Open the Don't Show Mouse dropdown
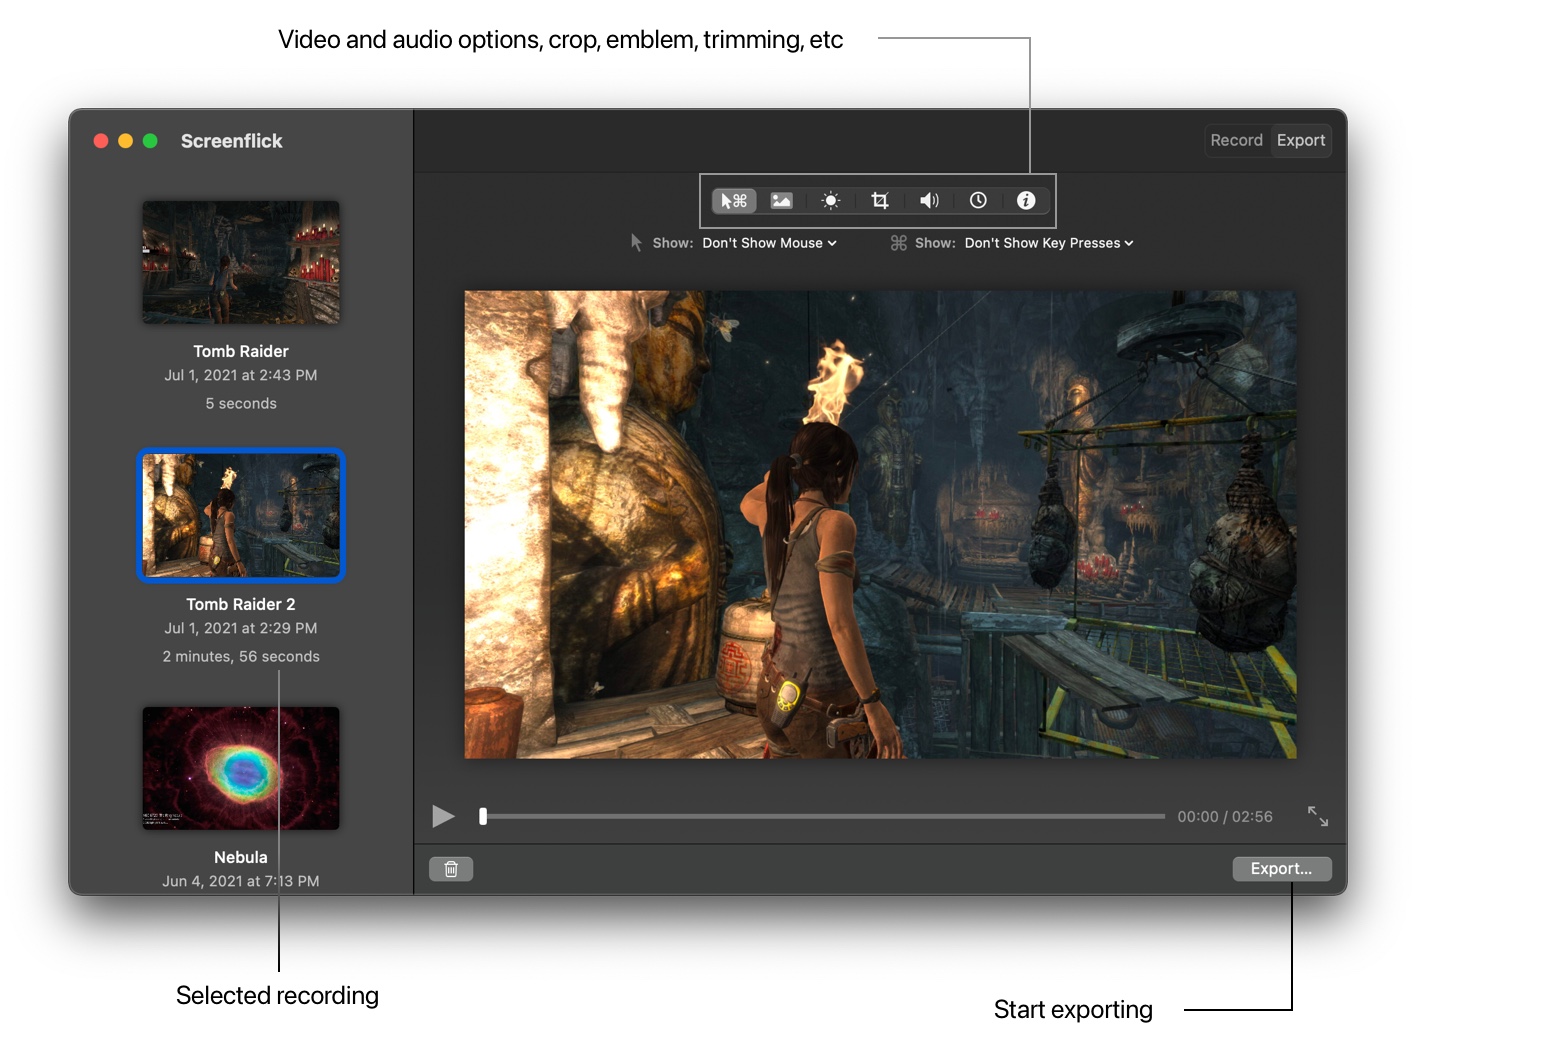Viewport: 1568px width, 1048px height. coord(769,243)
